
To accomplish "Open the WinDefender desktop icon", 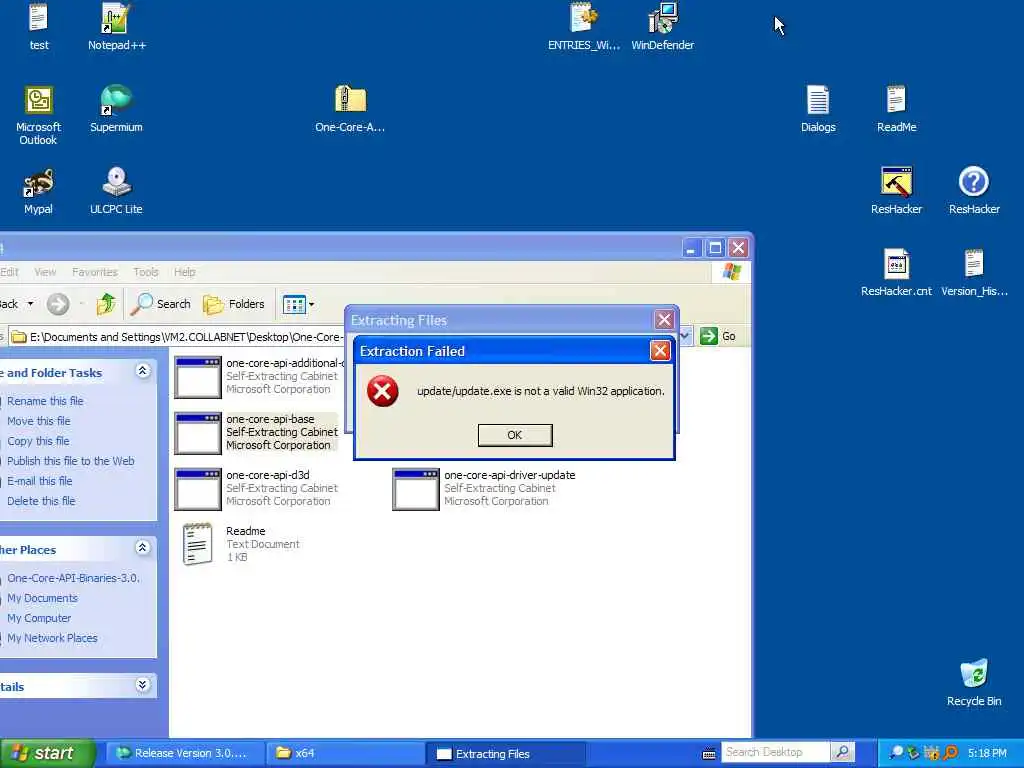I will (662, 26).
